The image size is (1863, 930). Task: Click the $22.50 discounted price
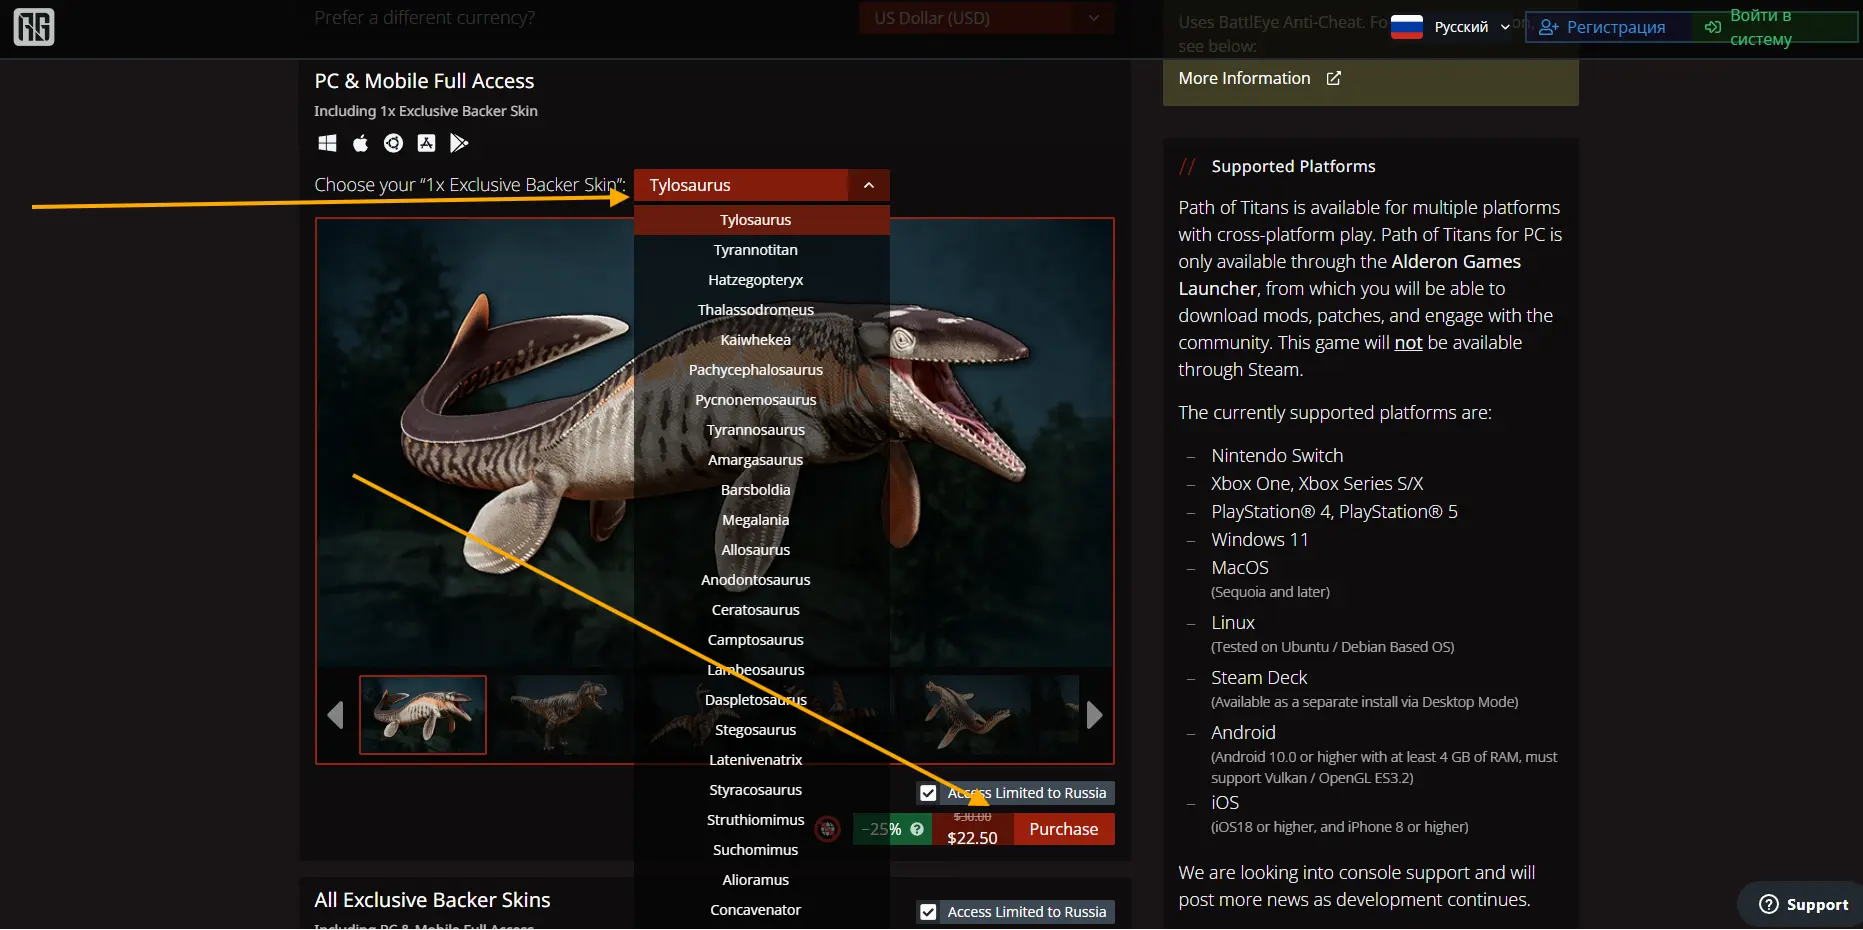click(972, 838)
